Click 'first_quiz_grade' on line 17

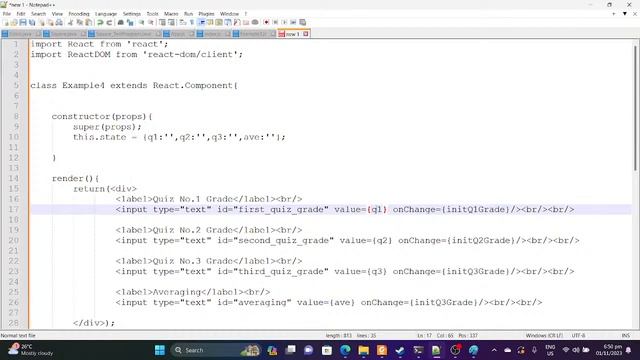(x=280, y=209)
